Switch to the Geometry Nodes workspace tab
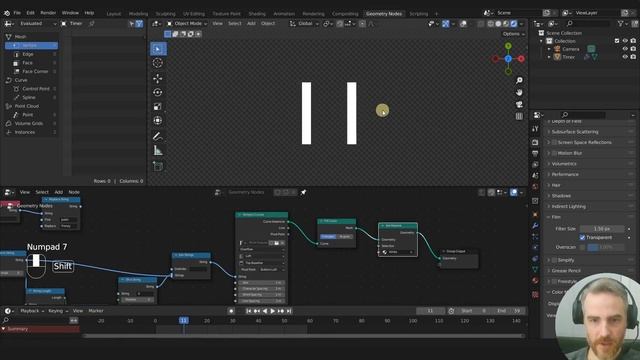Screen dimensions: 640x360 coord(384,14)
